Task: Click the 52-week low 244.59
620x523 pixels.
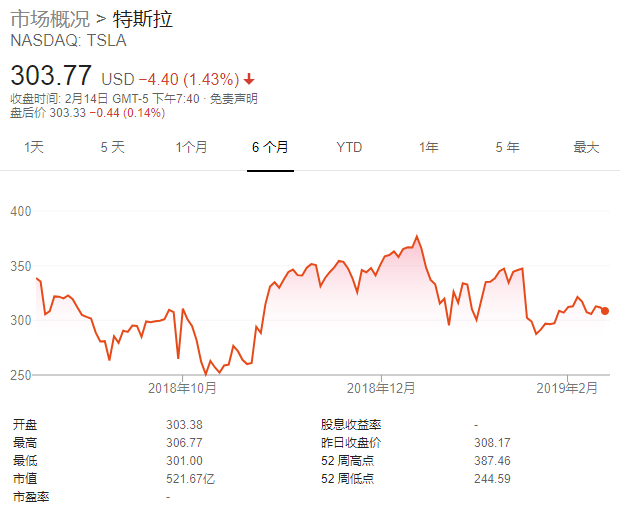Action: click(492, 479)
